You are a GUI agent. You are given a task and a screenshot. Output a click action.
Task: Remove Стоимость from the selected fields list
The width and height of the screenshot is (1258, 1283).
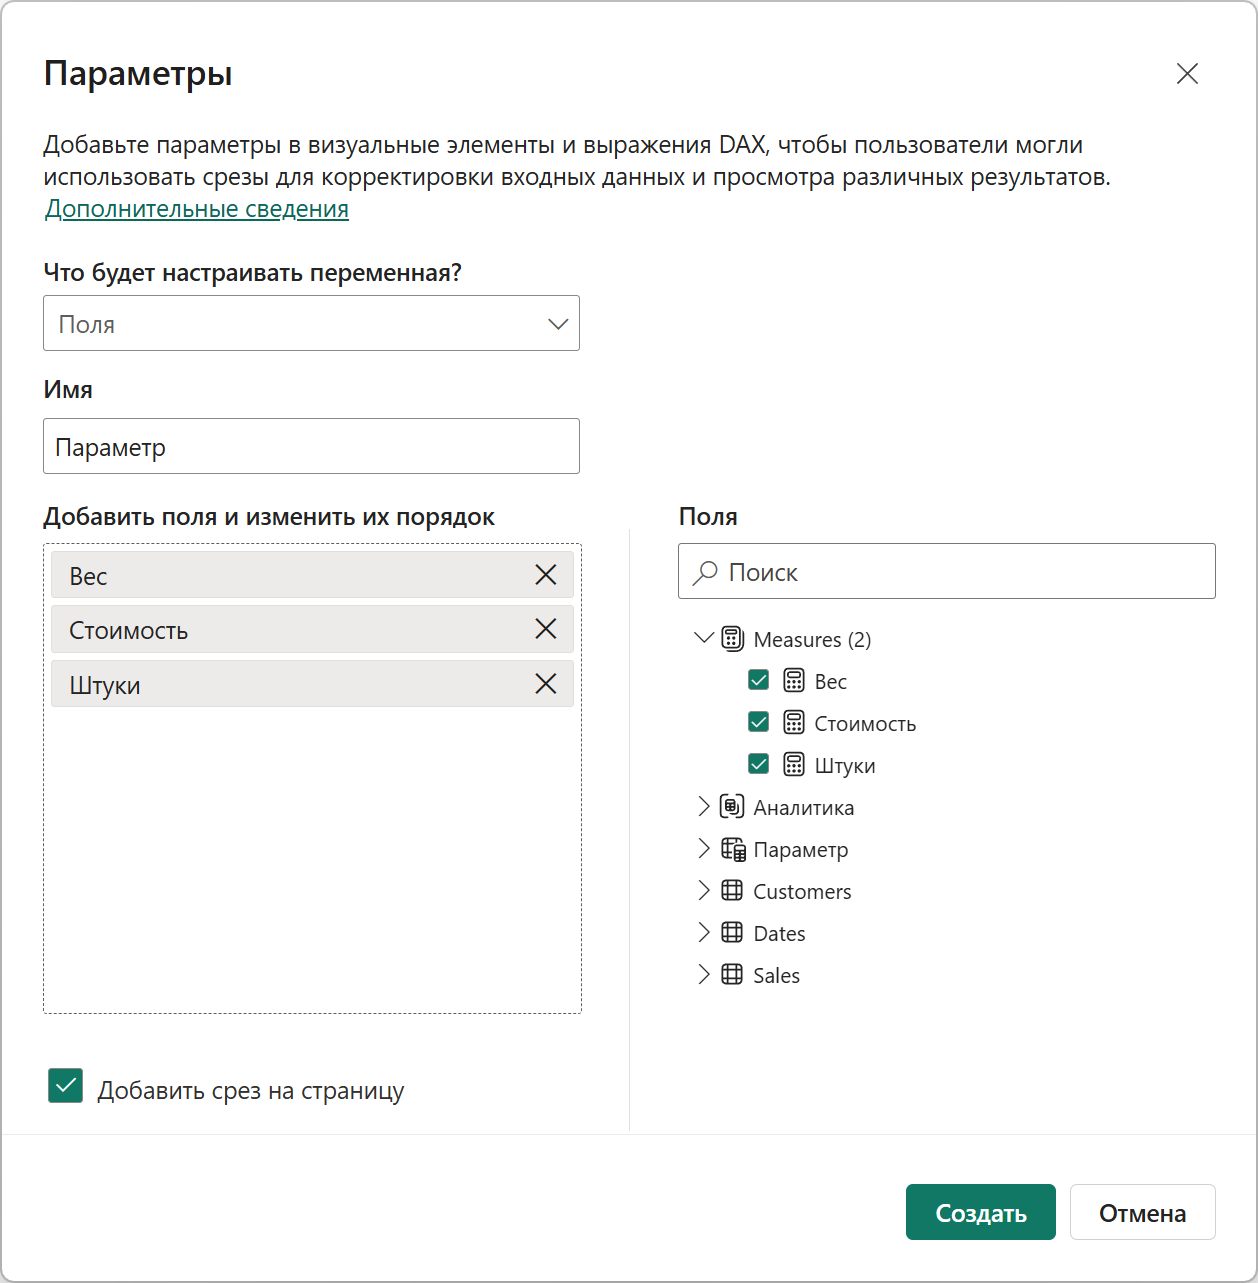(546, 629)
